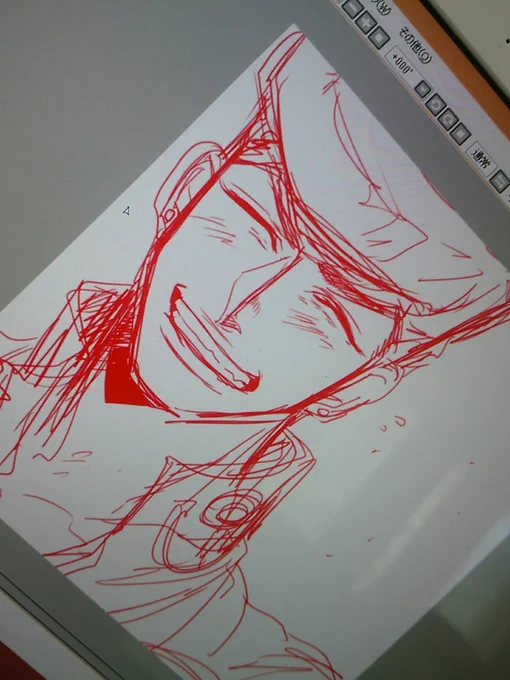
Task: Reset the canvas rotation with the square button
Action: point(461,132)
